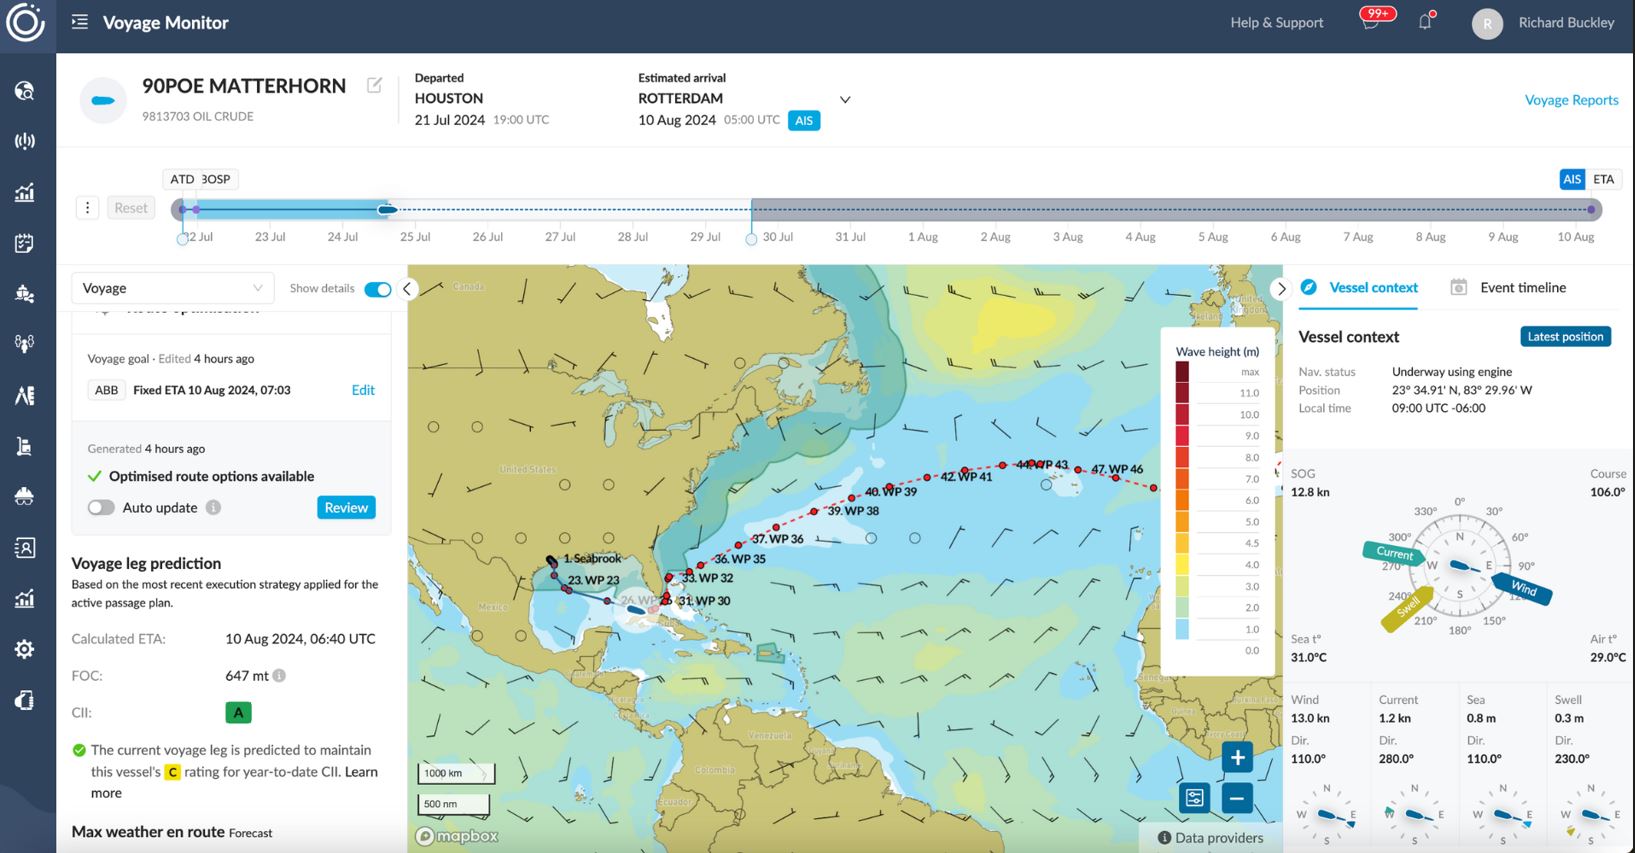
Task: Edit the vessel name with the pencil icon
Action: pyautogui.click(x=374, y=85)
